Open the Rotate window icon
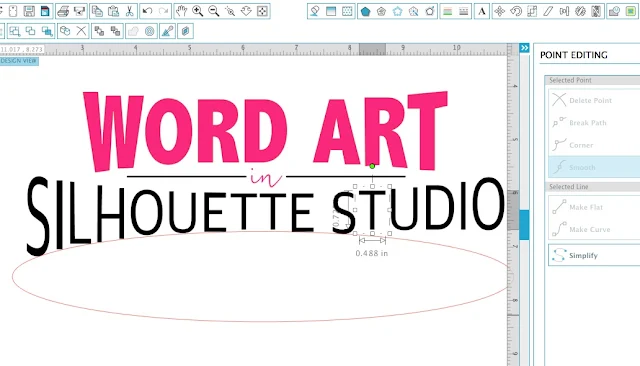This screenshot has width=640, height=366. point(516,11)
